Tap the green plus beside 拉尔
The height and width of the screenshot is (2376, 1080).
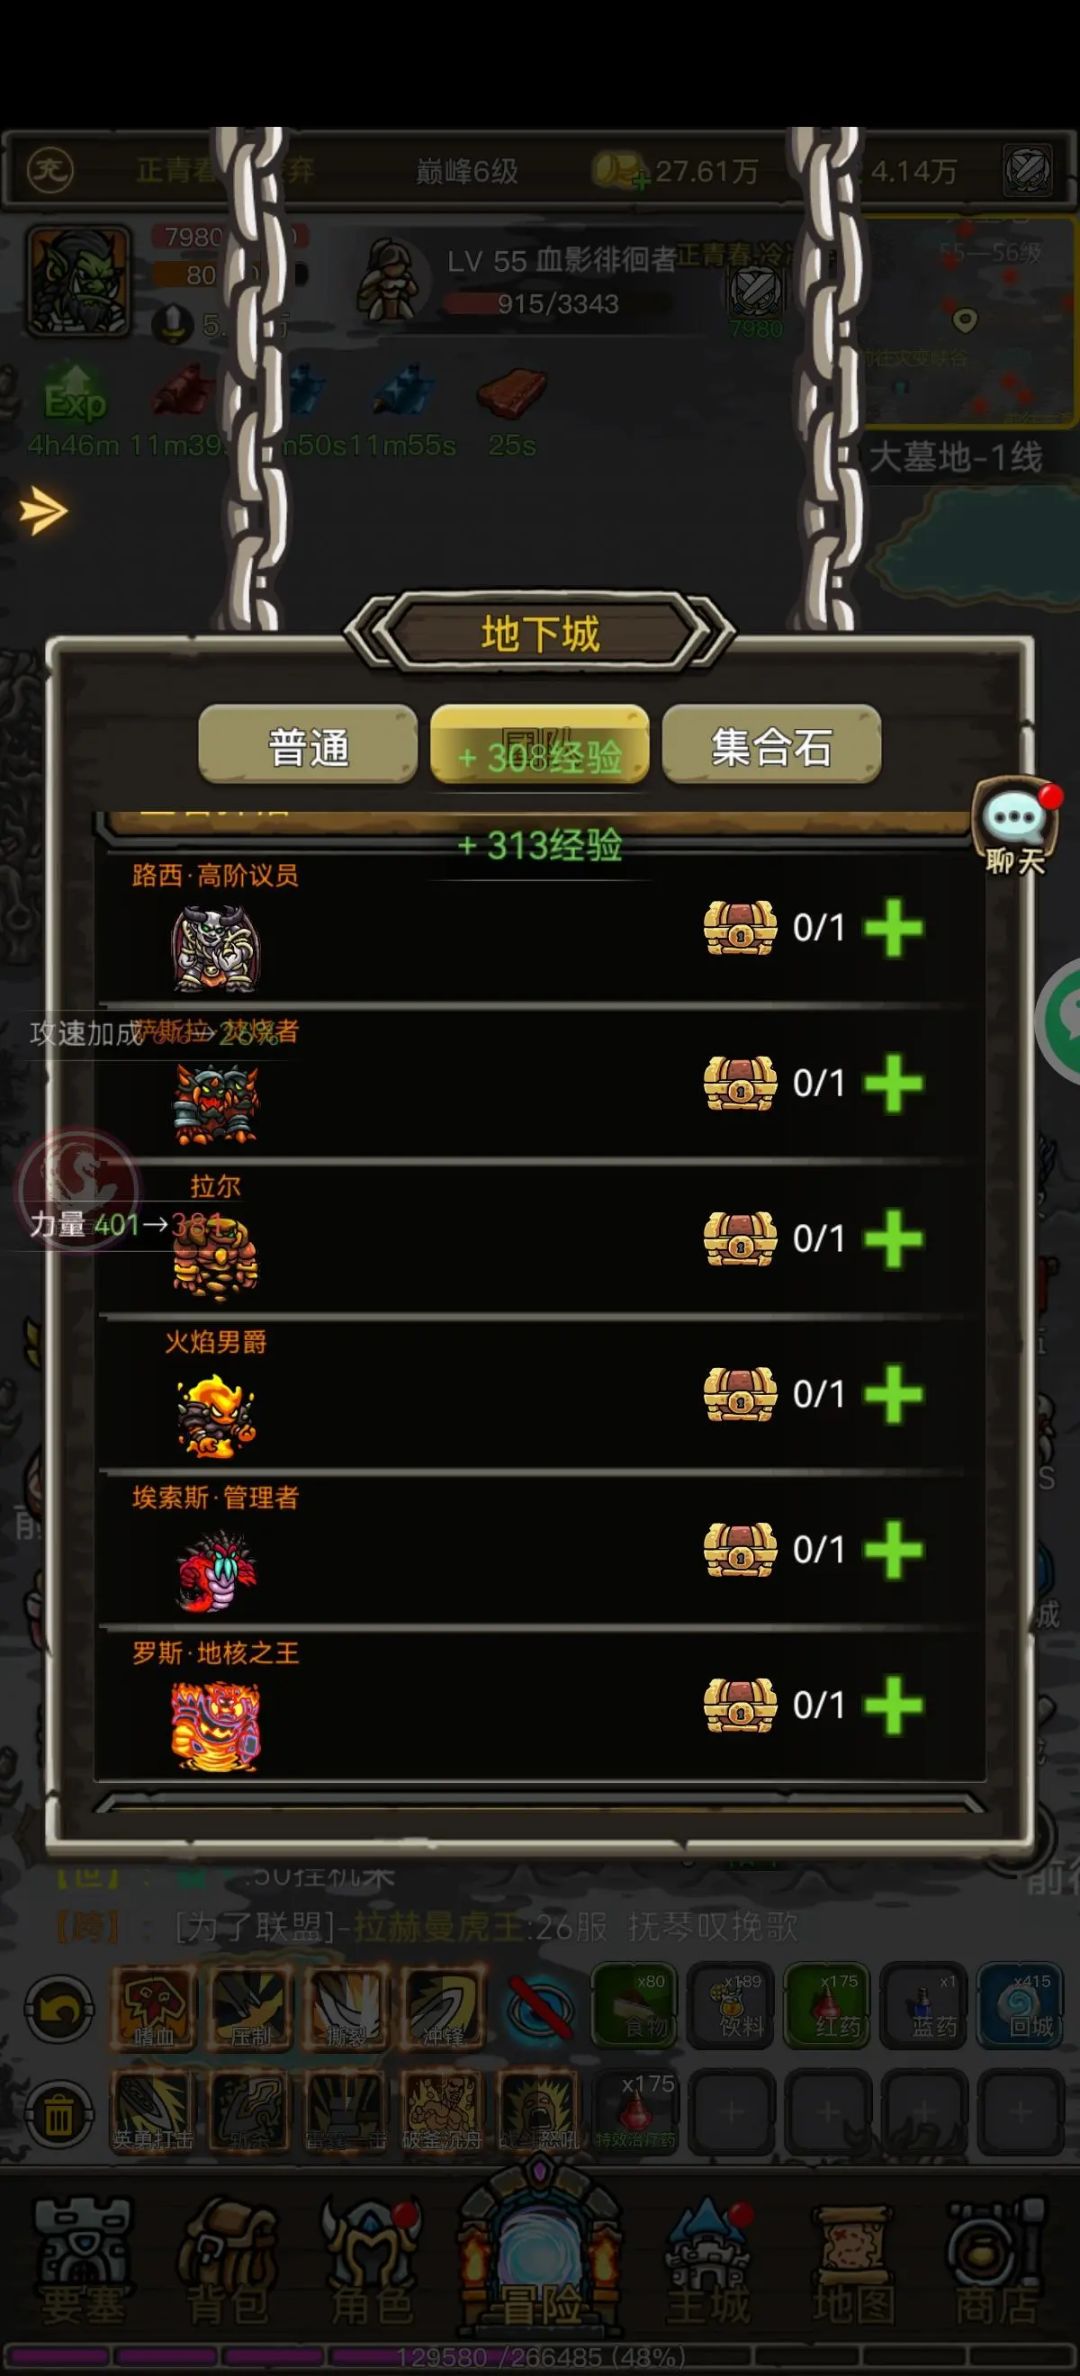coord(893,1239)
